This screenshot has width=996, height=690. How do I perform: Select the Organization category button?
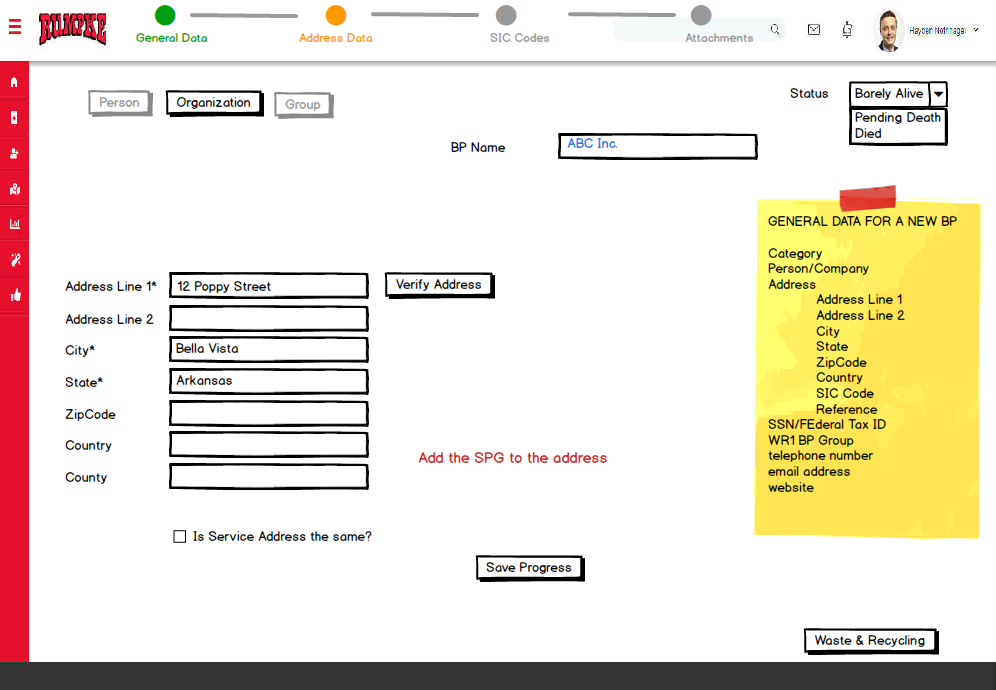pos(214,103)
